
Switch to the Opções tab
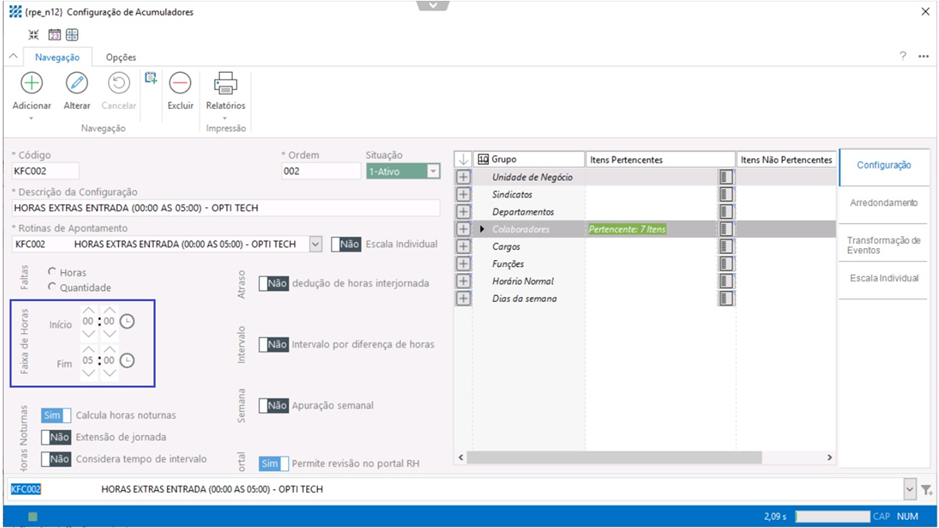121,57
